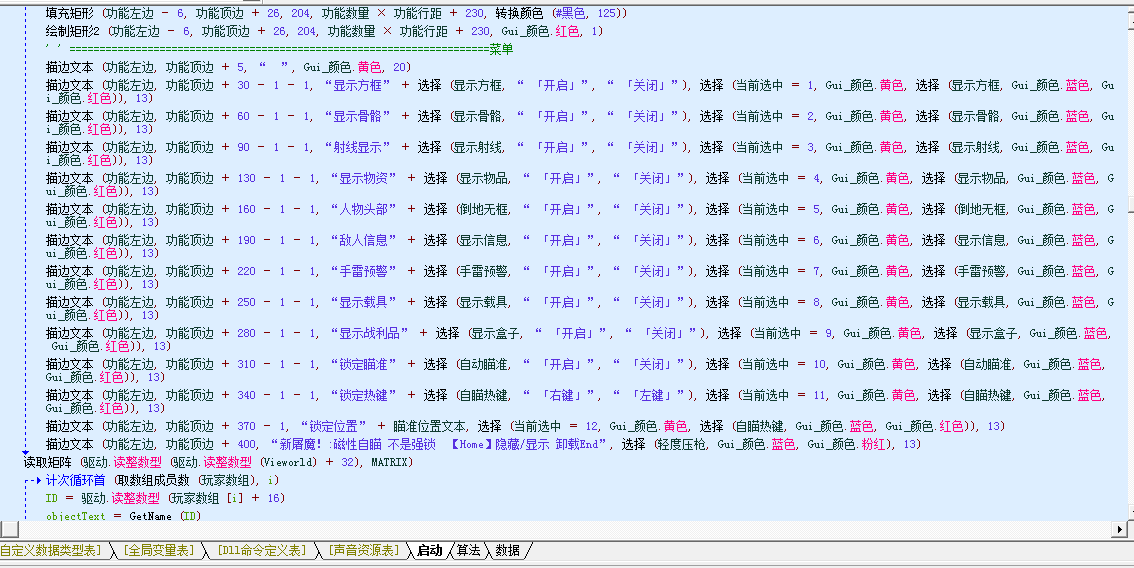Open the 算法 tab
Viewport: 1134px width, 568px height.
coord(468,551)
